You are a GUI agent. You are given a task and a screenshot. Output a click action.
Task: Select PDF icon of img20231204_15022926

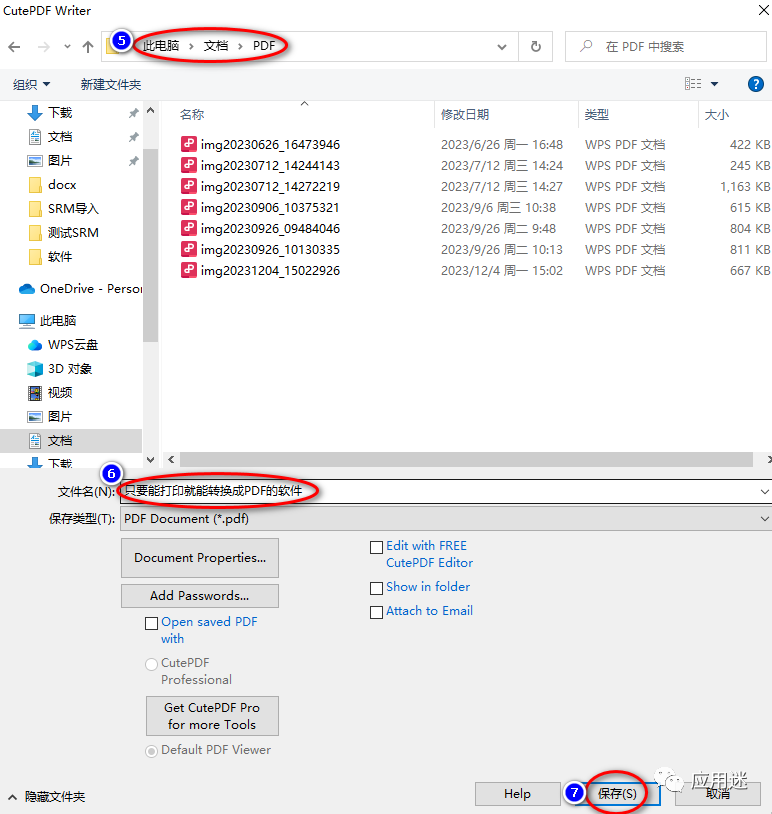[x=188, y=270]
